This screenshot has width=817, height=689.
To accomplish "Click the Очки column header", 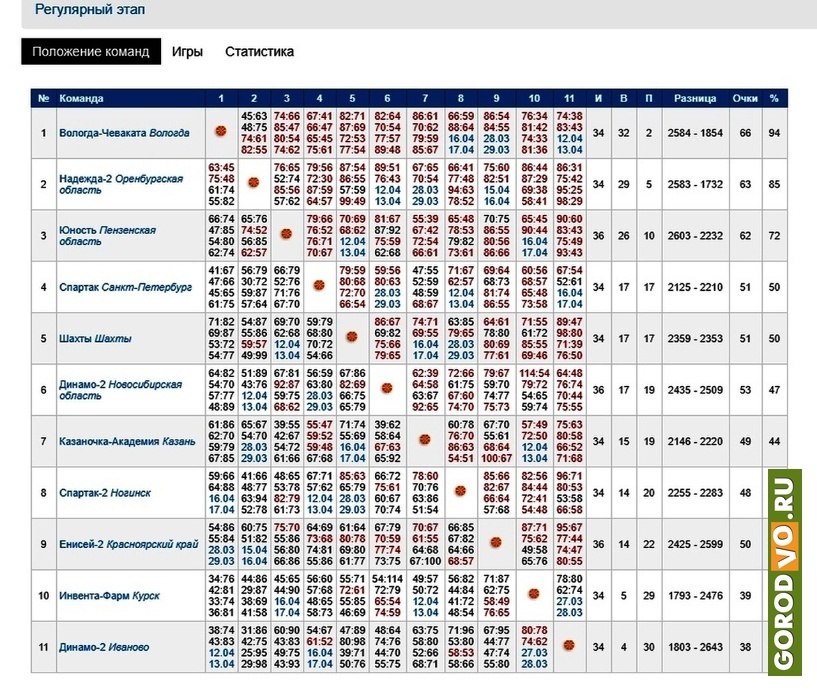I will 745,99.
